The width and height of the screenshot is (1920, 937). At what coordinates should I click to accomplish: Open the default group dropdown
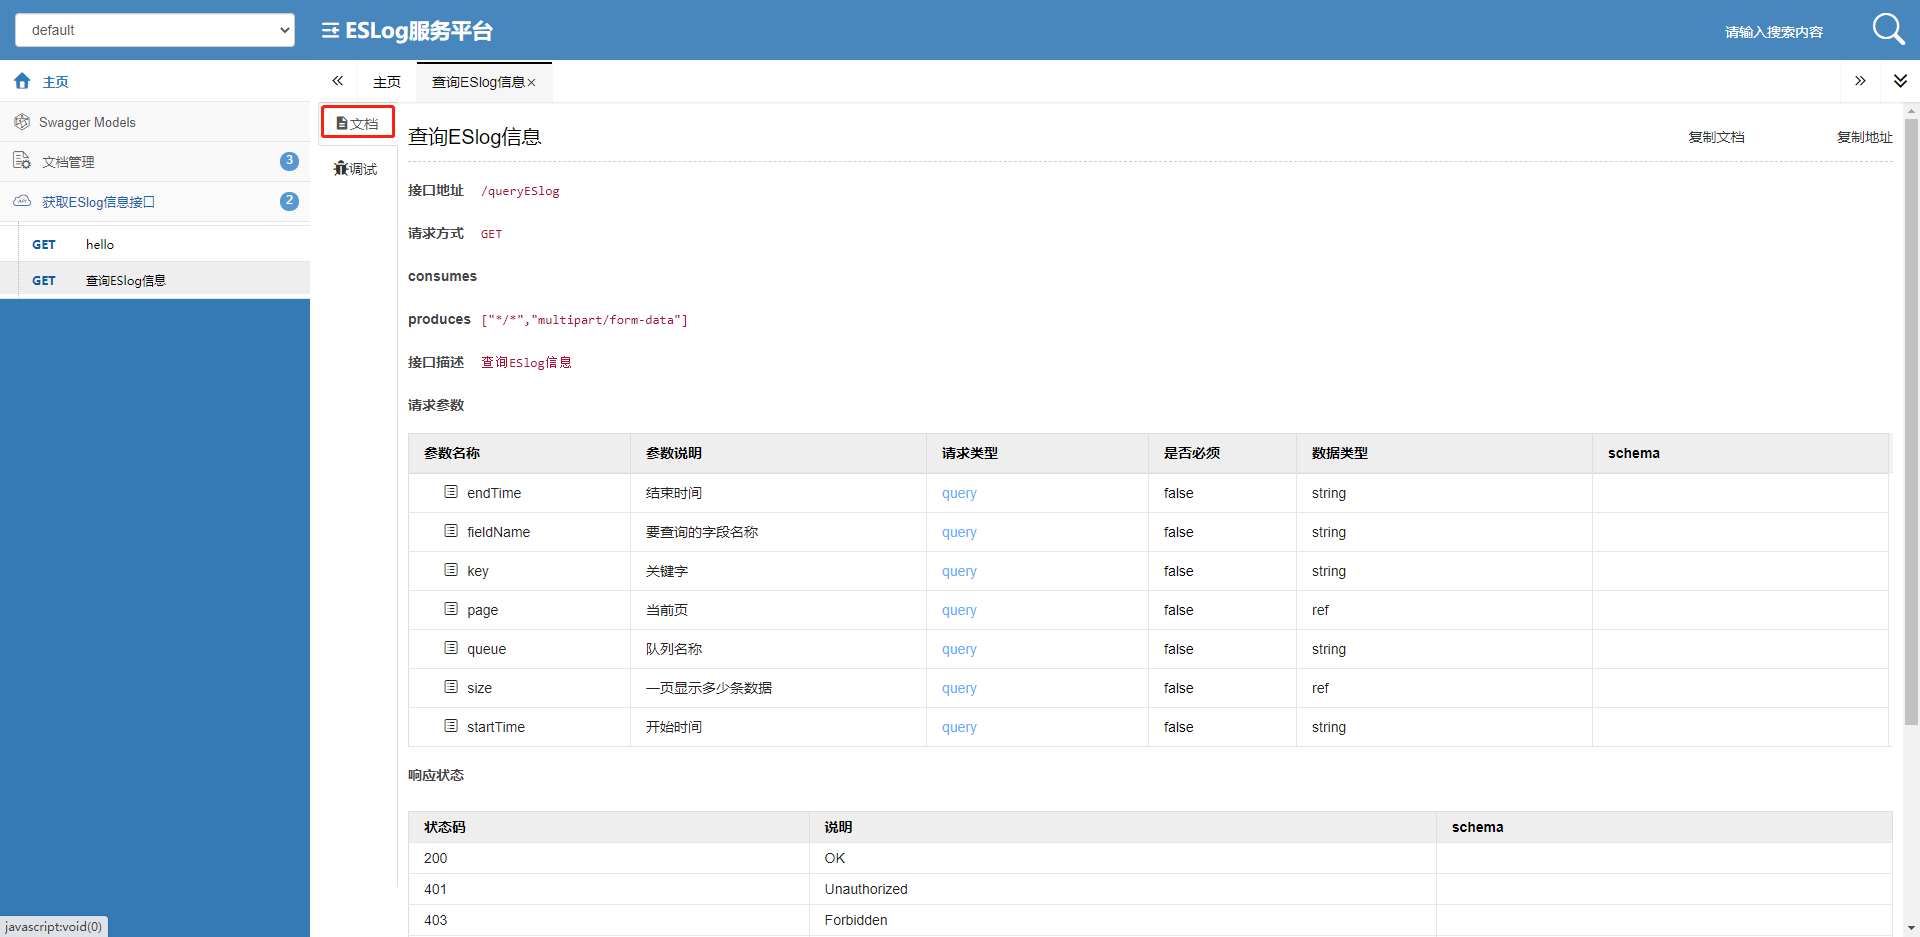155,30
